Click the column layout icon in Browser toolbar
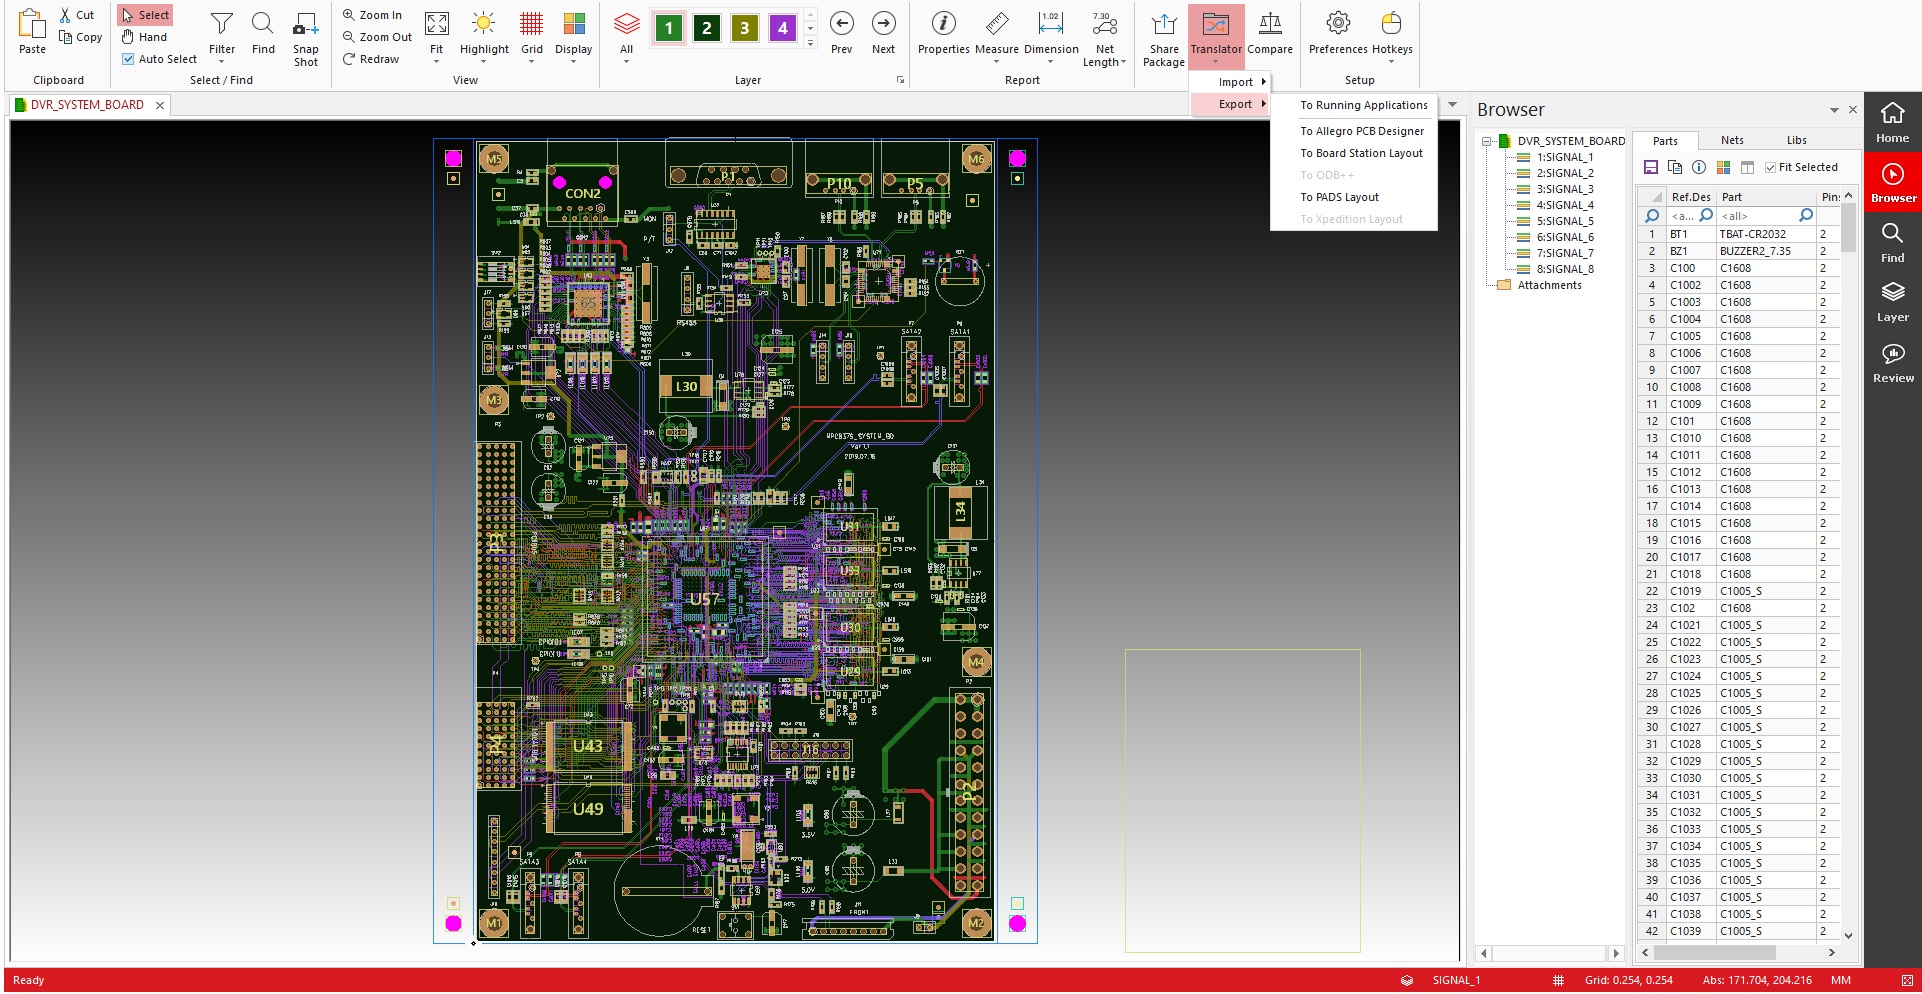Image resolution: width=1922 pixels, height=994 pixels. point(1747,167)
